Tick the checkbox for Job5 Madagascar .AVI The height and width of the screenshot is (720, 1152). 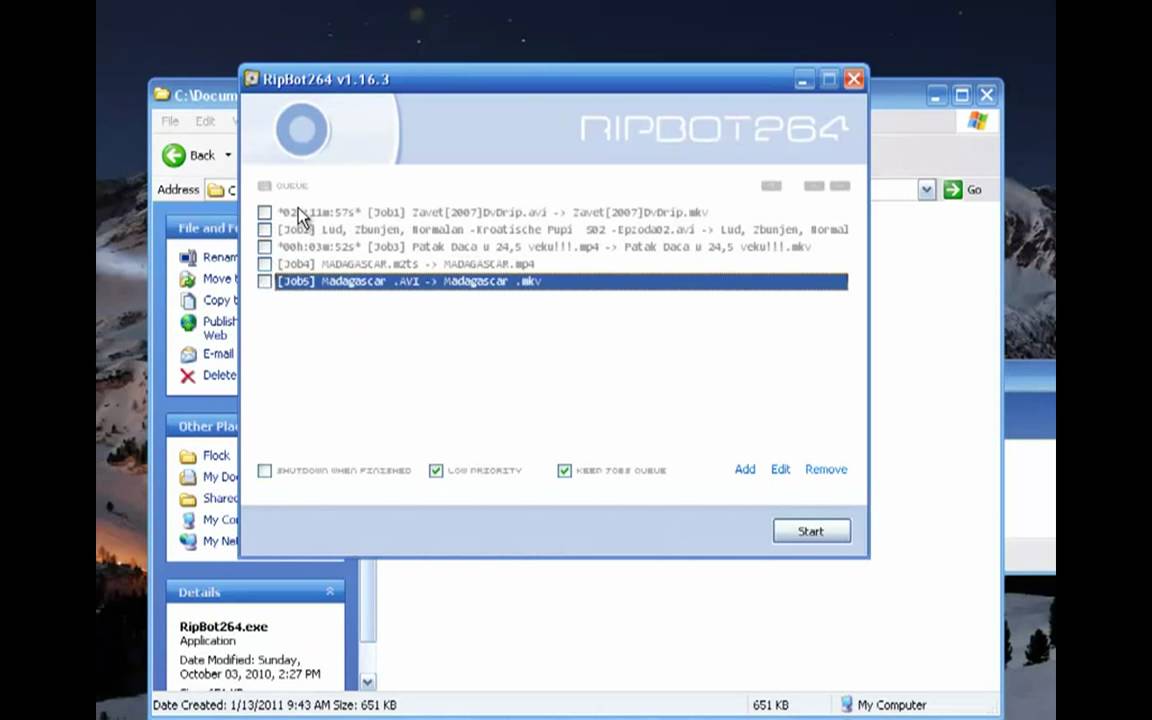coord(264,281)
